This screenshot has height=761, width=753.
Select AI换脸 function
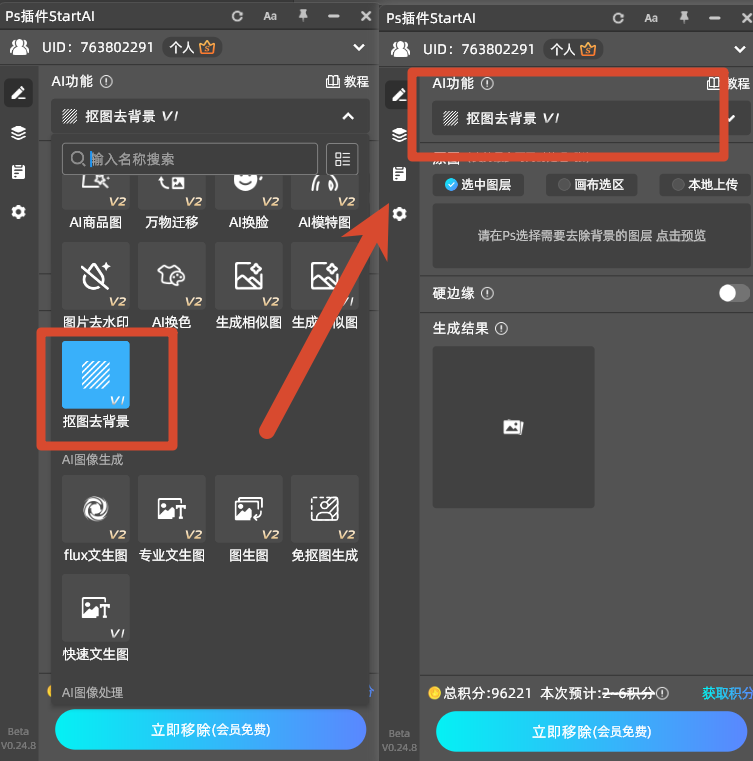(x=248, y=203)
